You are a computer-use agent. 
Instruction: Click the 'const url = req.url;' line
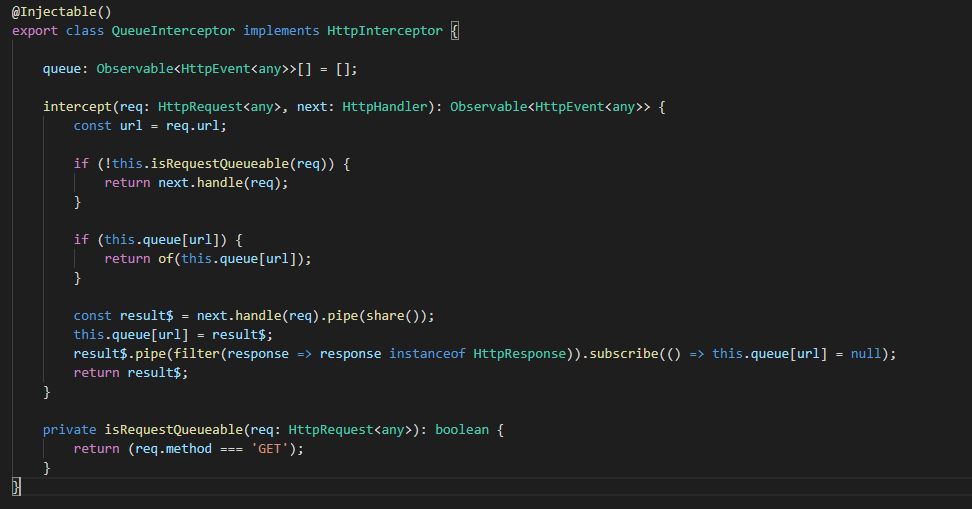click(x=150, y=126)
